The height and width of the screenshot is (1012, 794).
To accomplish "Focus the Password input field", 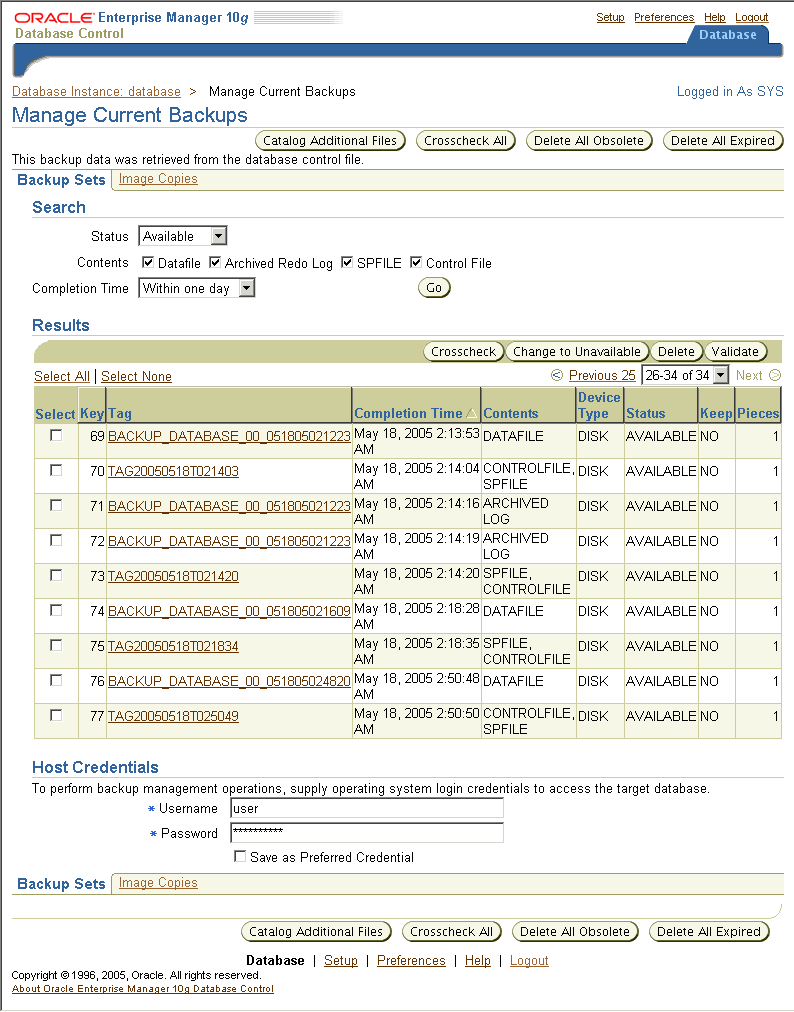I will coord(366,833).
